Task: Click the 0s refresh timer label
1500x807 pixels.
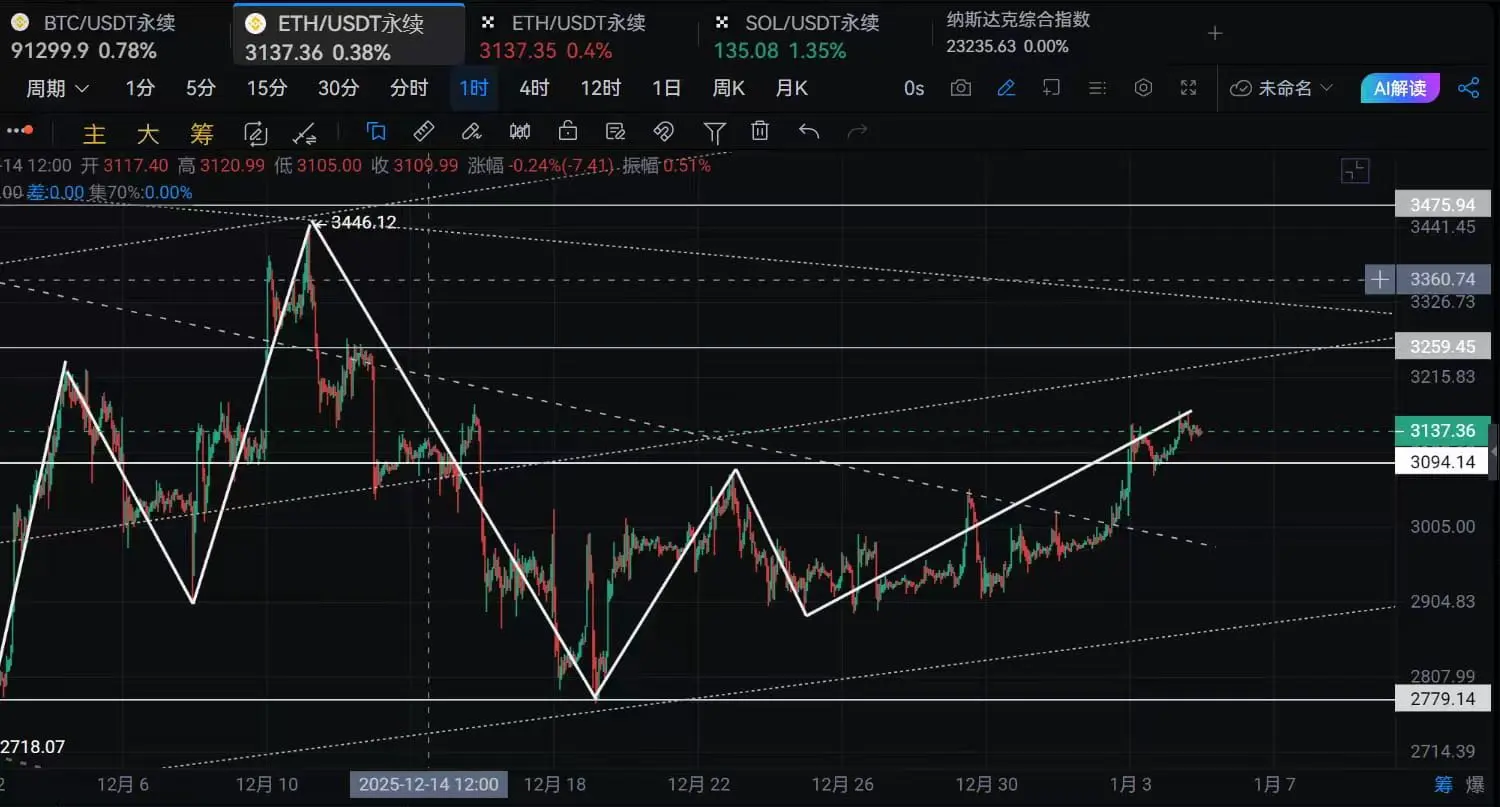Action: point(914,88)
